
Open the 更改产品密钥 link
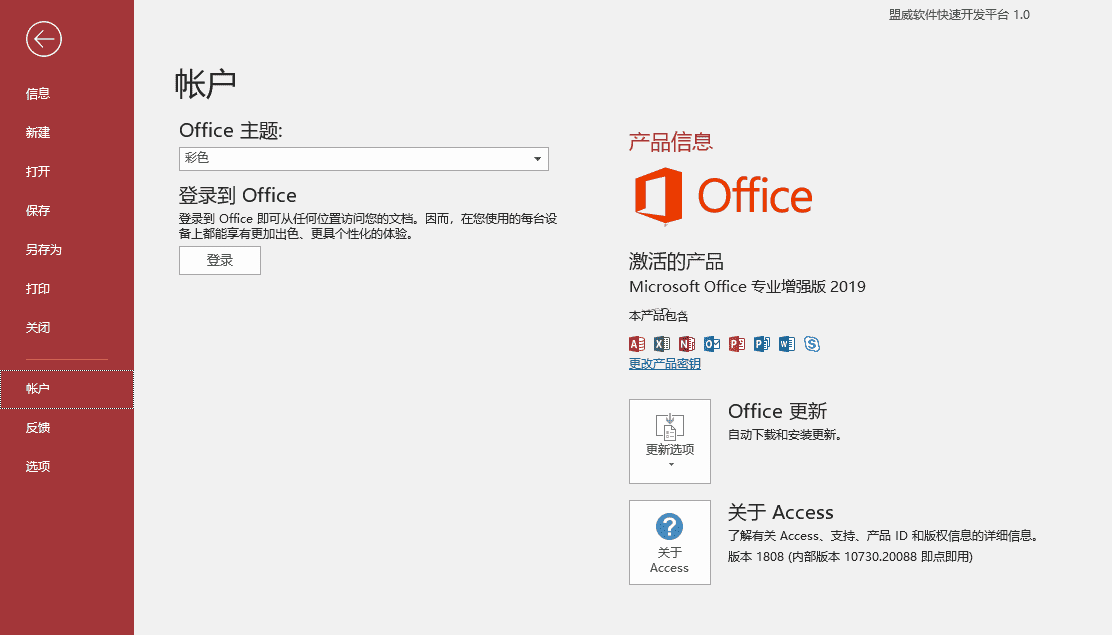[665, 364]
